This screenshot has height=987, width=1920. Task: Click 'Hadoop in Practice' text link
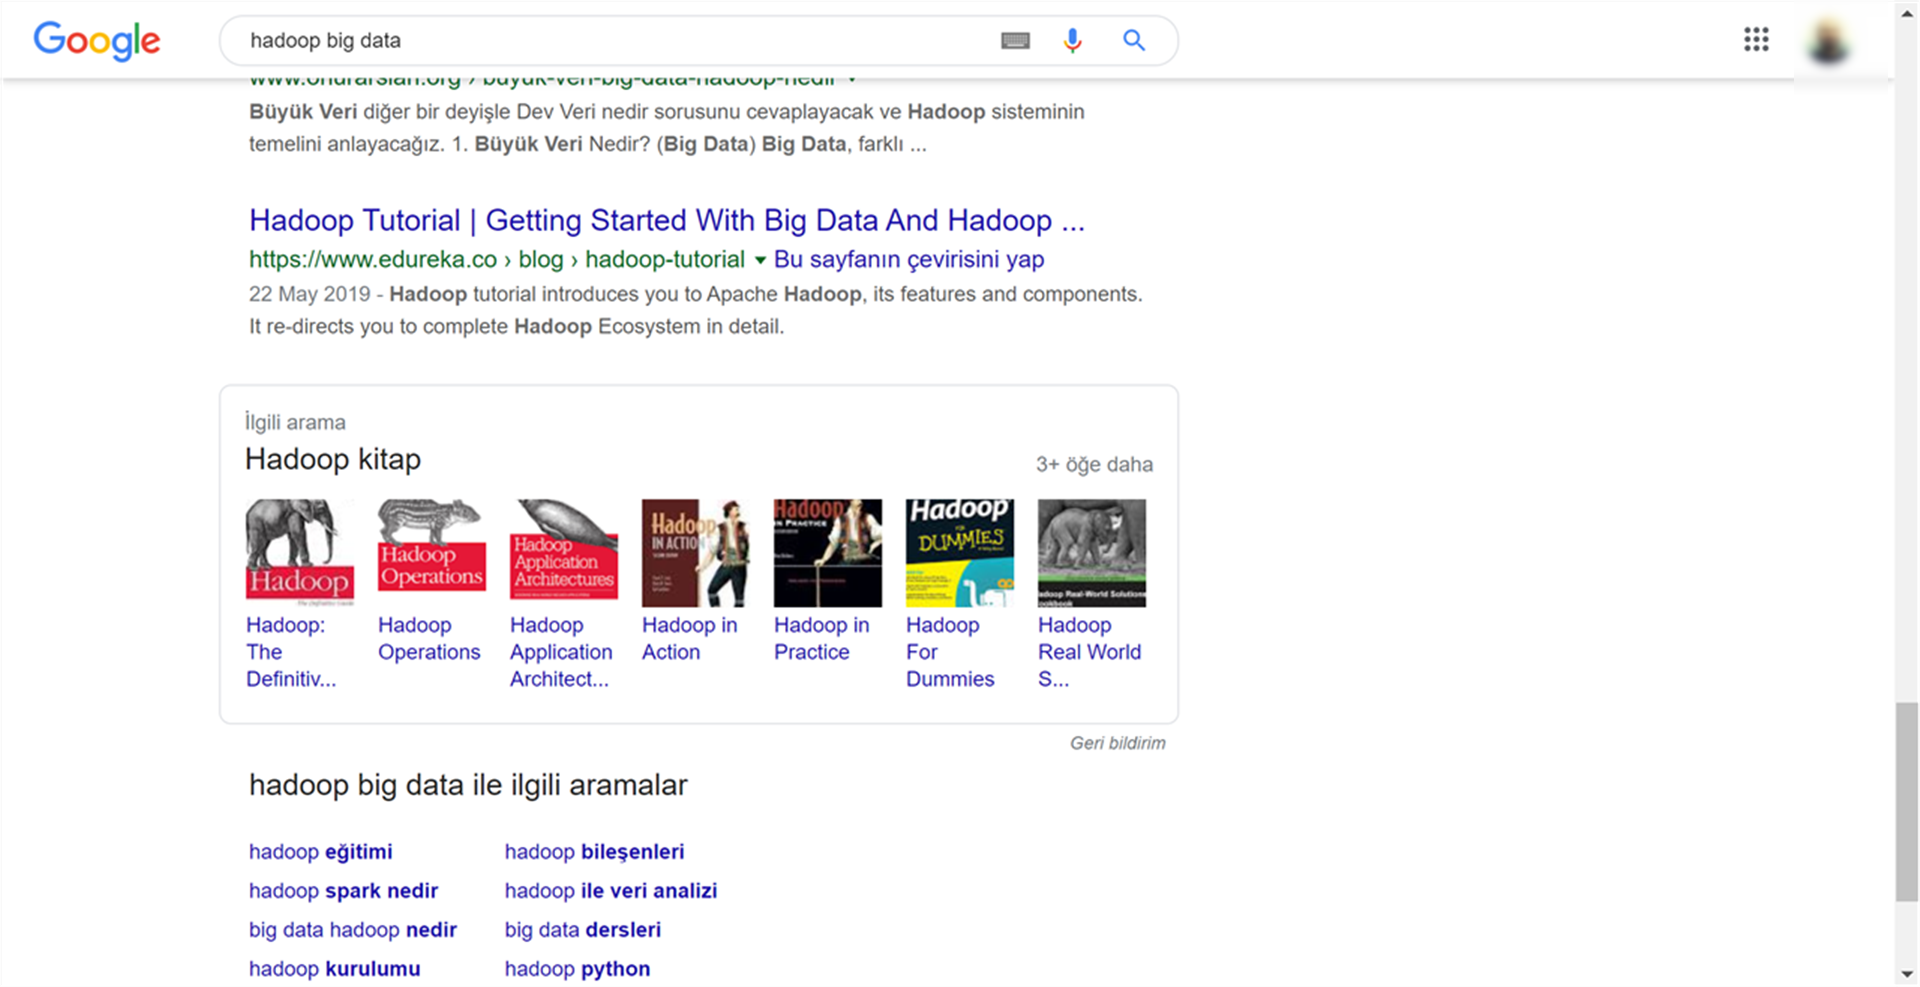click(x=822, y=639)
